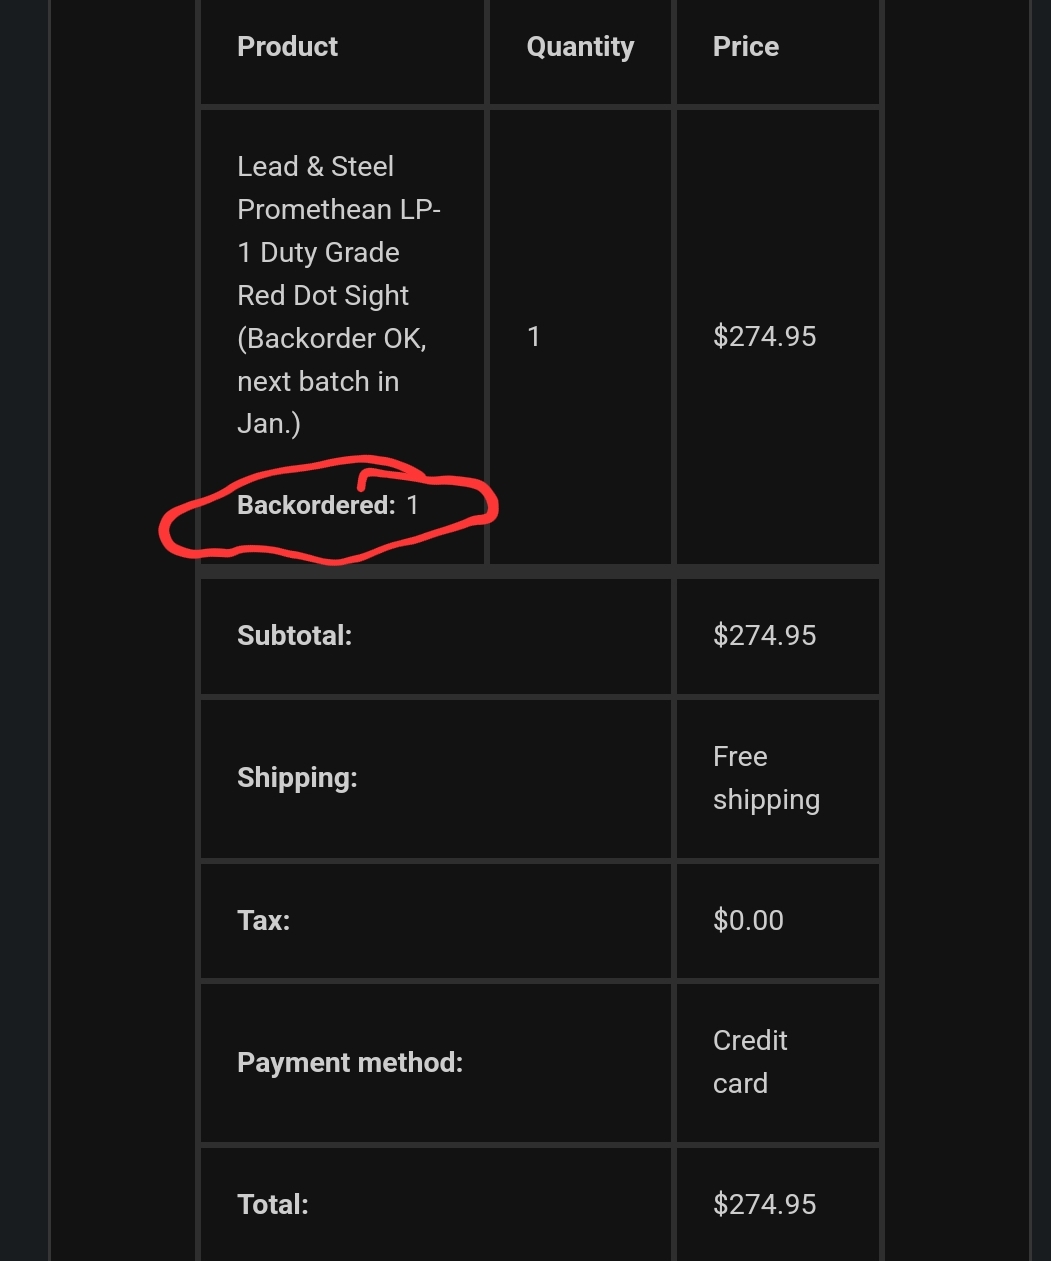Click the red hand-drawn circle annotation

tap(329, 509)
